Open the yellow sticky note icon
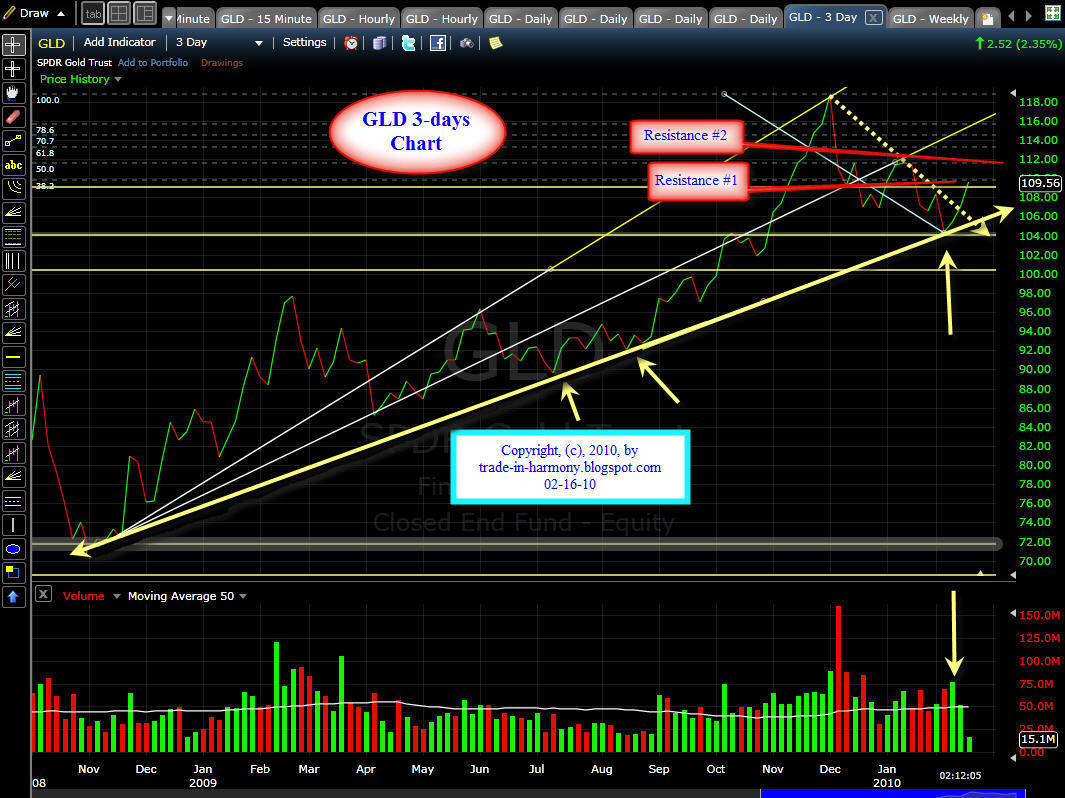 click(x=496, y=43)
